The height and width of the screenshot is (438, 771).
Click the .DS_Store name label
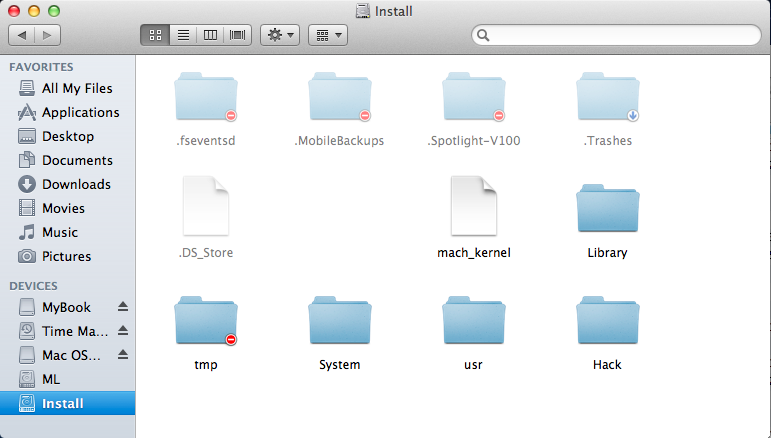pos(206,253)
